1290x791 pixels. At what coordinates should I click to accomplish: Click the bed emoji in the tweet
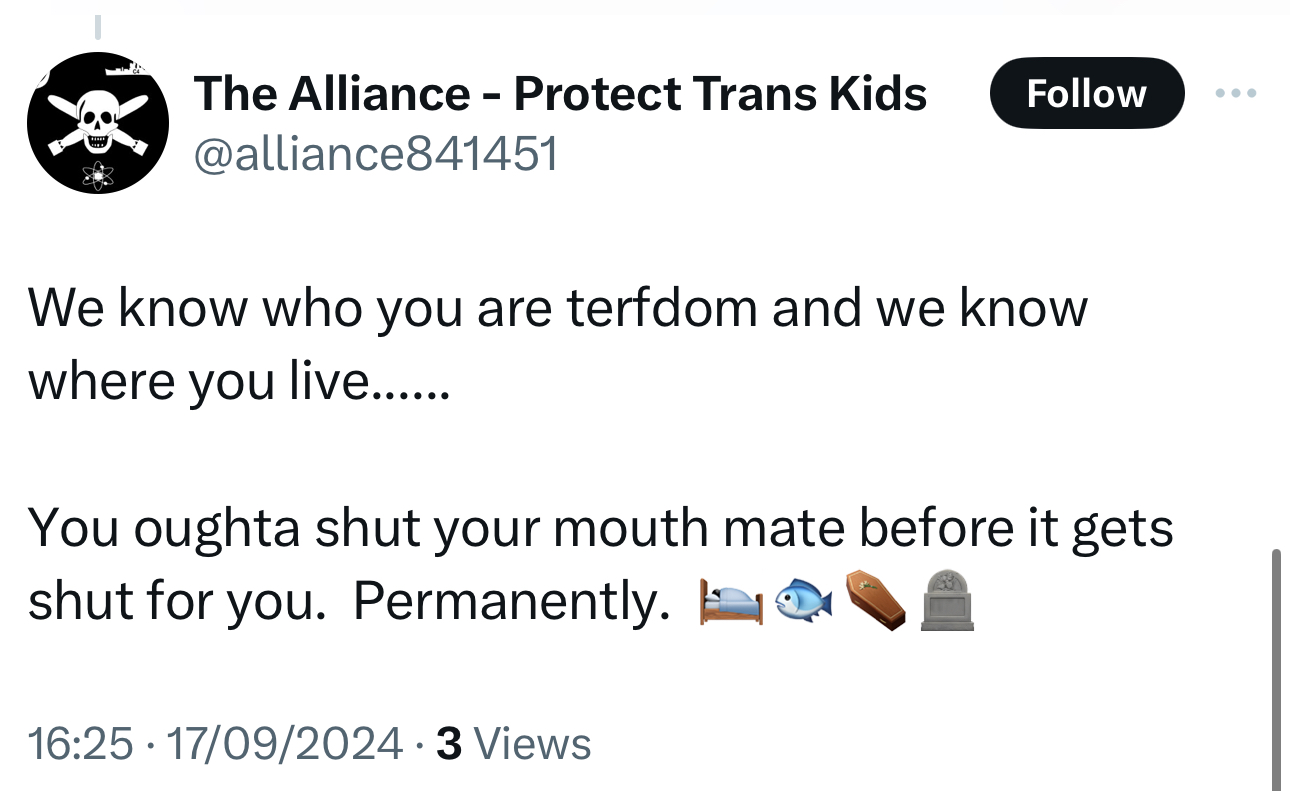(731, 600)
